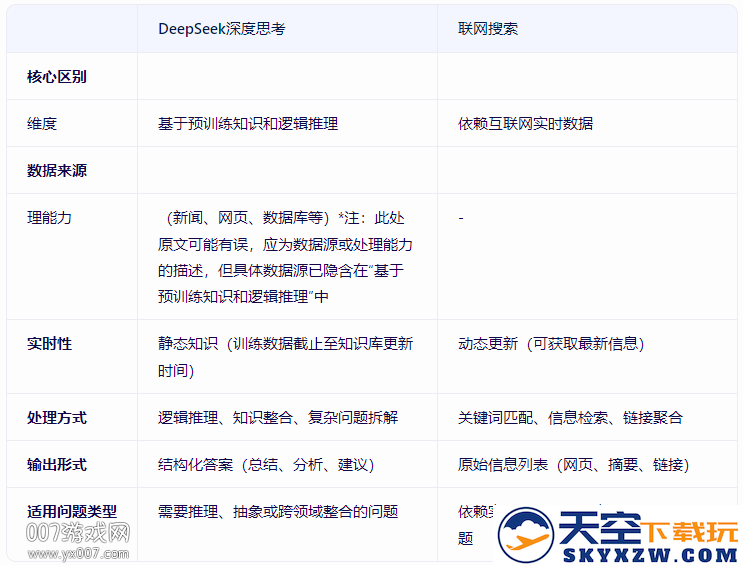Screen dimensions: 743x565
Task: Select cell 动态更新（可获取最新信息）
Action: click(x=551, y=344)
